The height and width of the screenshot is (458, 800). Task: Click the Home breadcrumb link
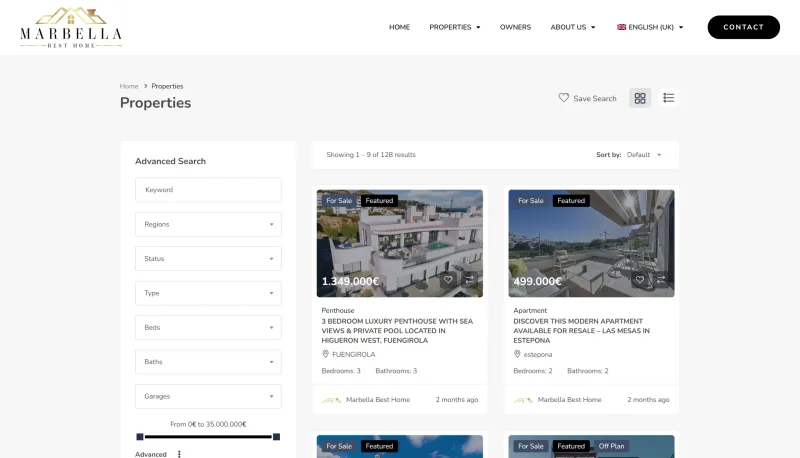pos(129,86)
